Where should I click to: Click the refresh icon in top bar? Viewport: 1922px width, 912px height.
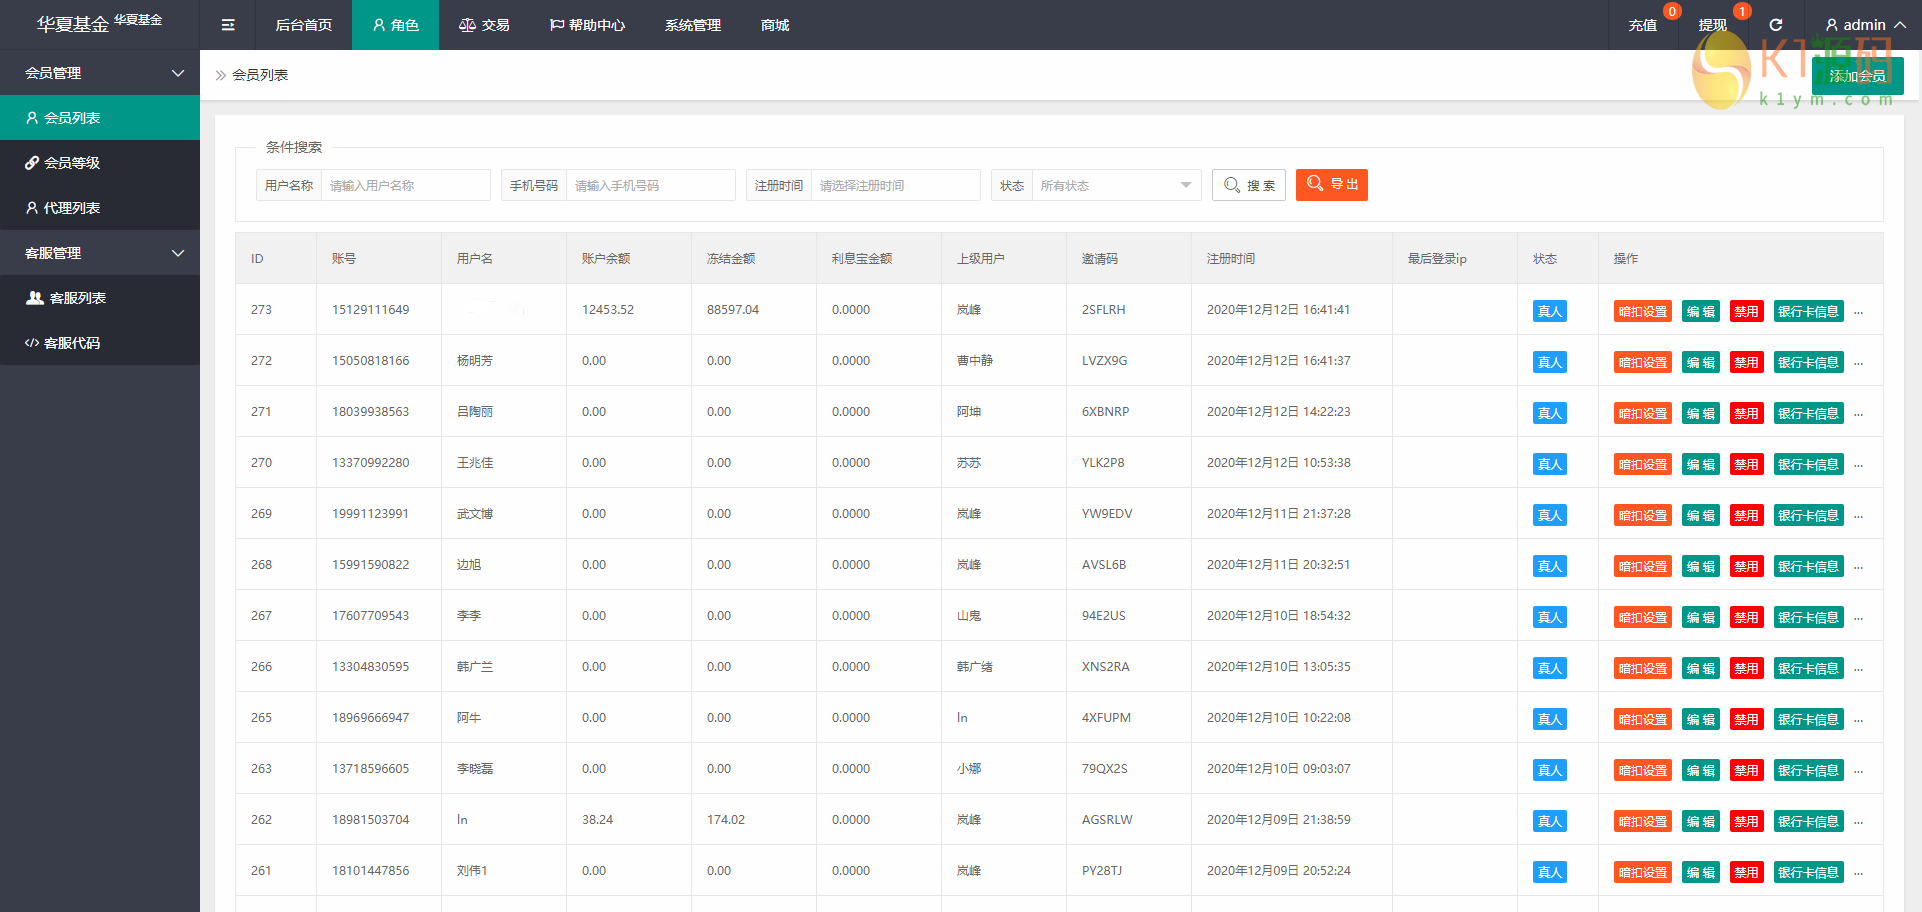coord(1776,25)
